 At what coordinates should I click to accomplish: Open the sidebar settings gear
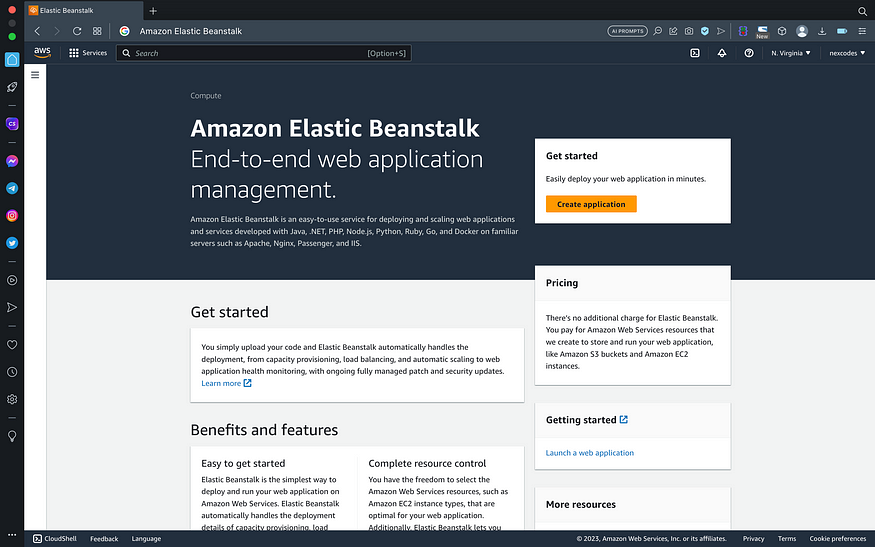[12, 399]
